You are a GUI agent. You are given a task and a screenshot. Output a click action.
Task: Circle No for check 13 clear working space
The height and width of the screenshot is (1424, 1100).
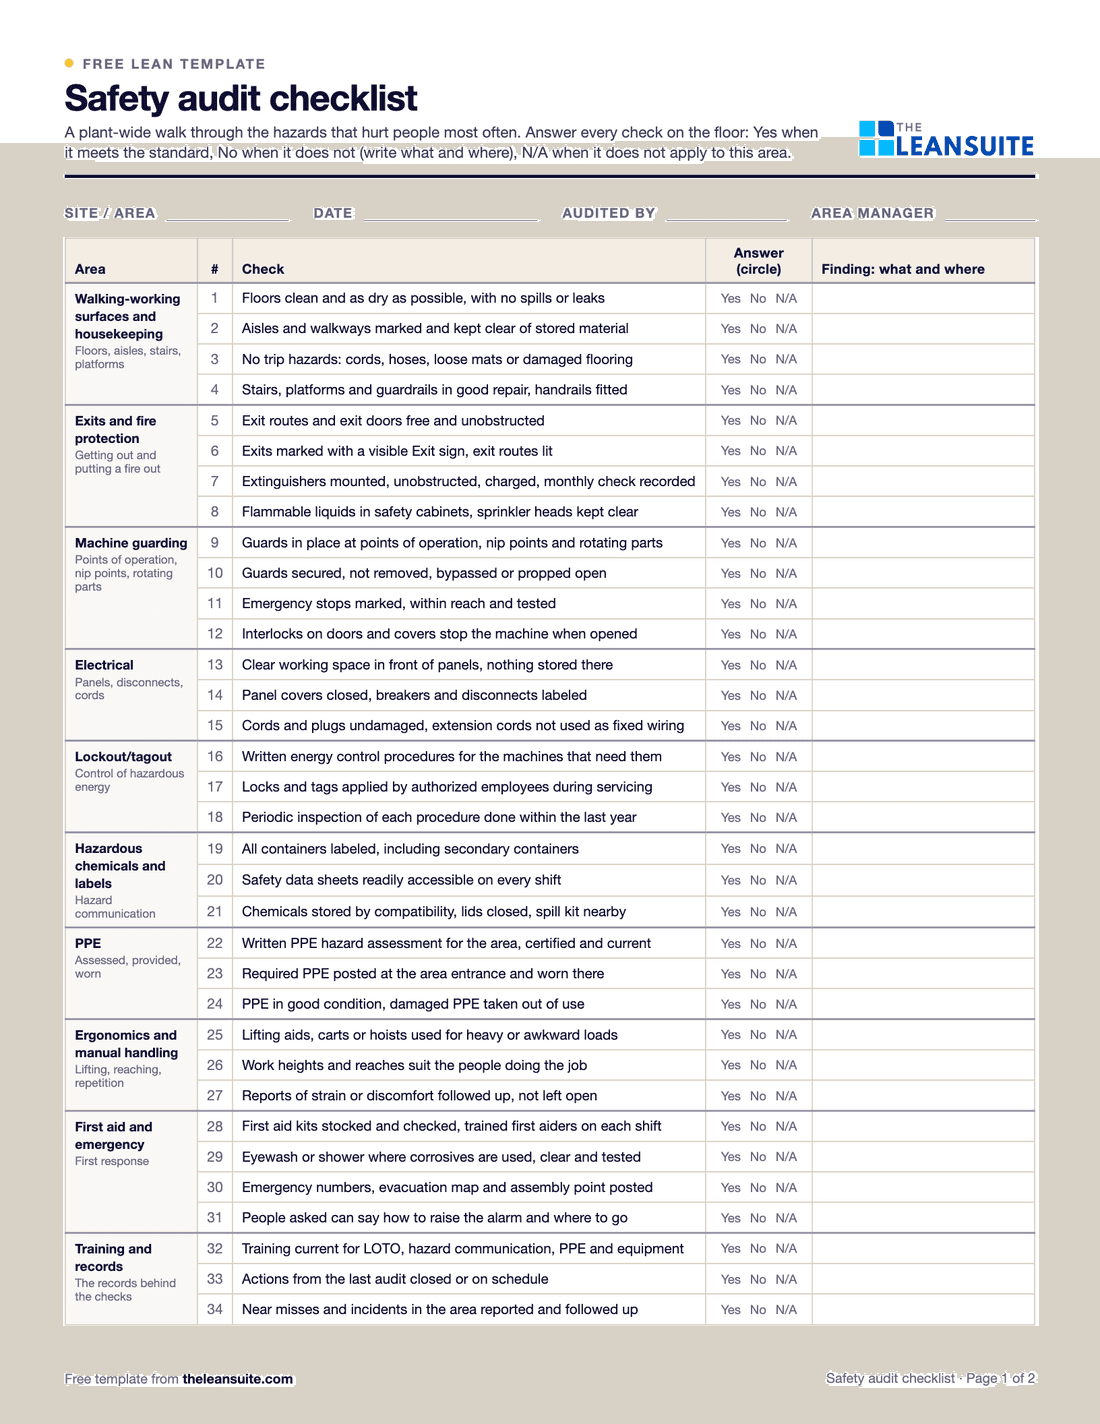(x=758, y=665)
